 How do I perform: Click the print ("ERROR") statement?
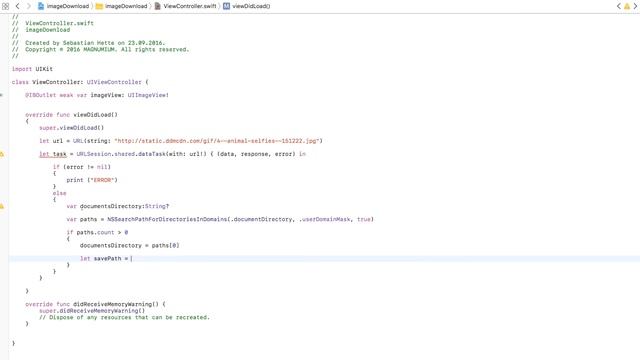(x=92, y=180)
